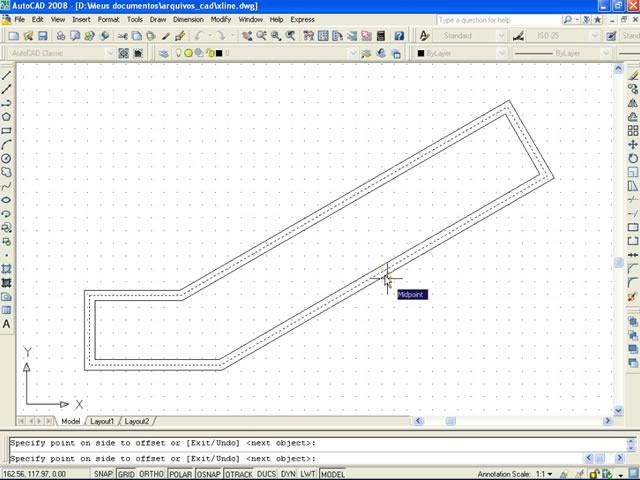Click the help search magnifier button

[567, 20]
